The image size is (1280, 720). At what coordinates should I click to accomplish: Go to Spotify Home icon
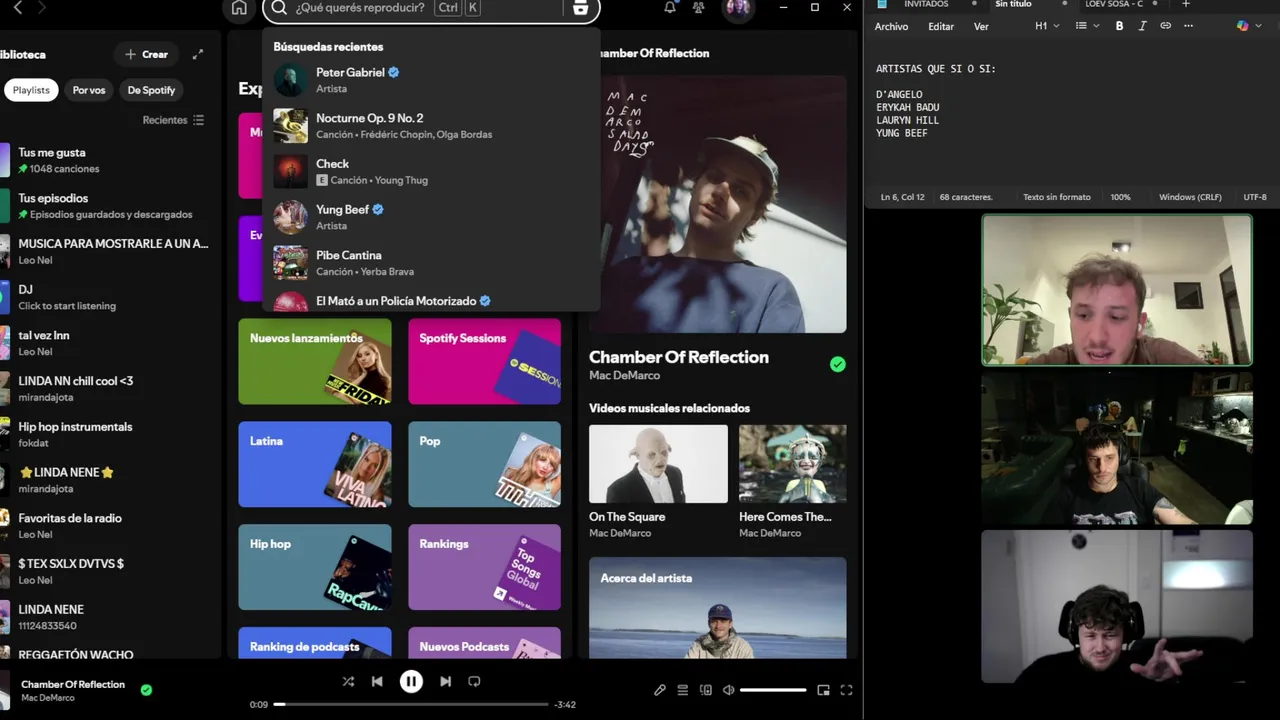point(239,8)
